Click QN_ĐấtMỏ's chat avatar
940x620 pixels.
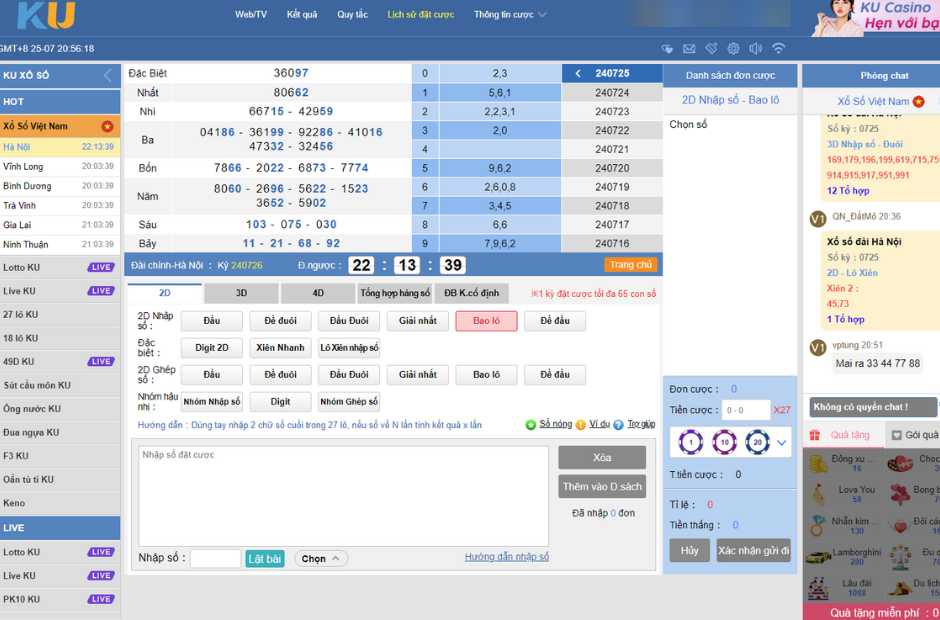[x=818, y=219]
